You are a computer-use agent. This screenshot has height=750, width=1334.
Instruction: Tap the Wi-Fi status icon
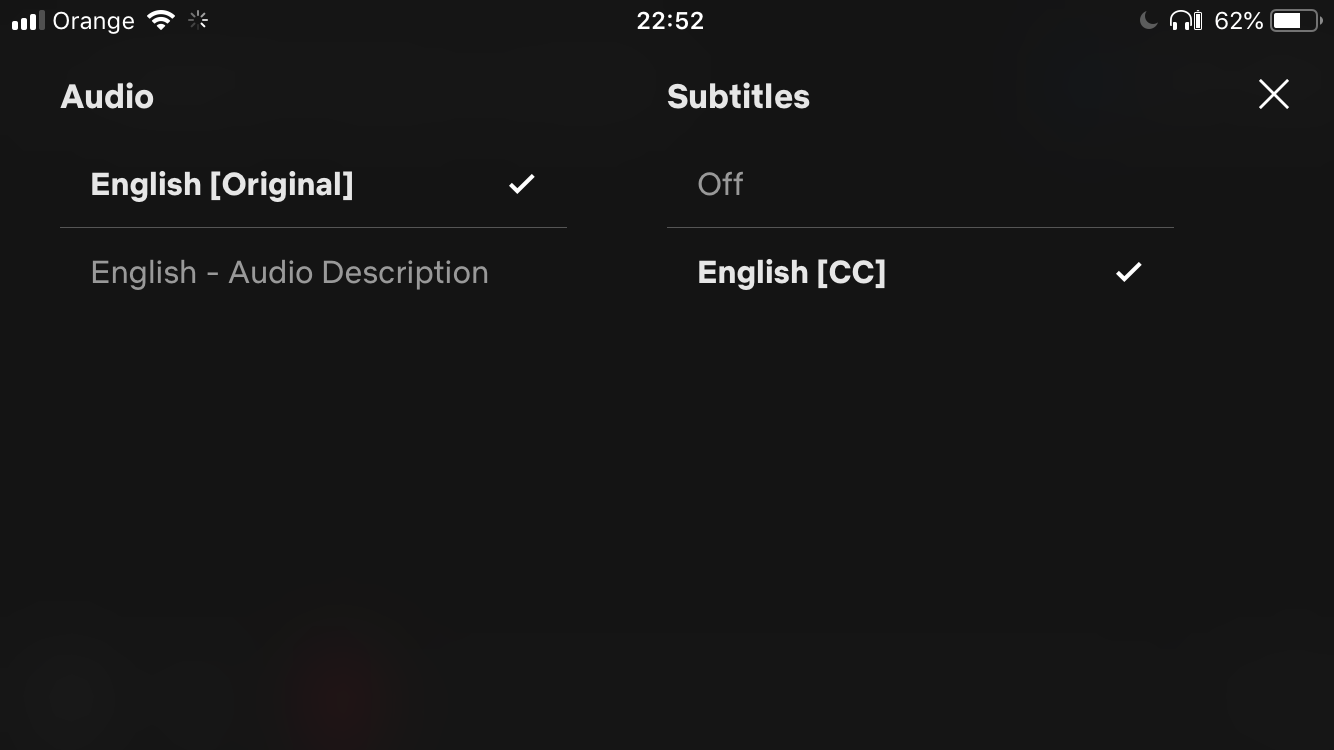coord(160,21)
